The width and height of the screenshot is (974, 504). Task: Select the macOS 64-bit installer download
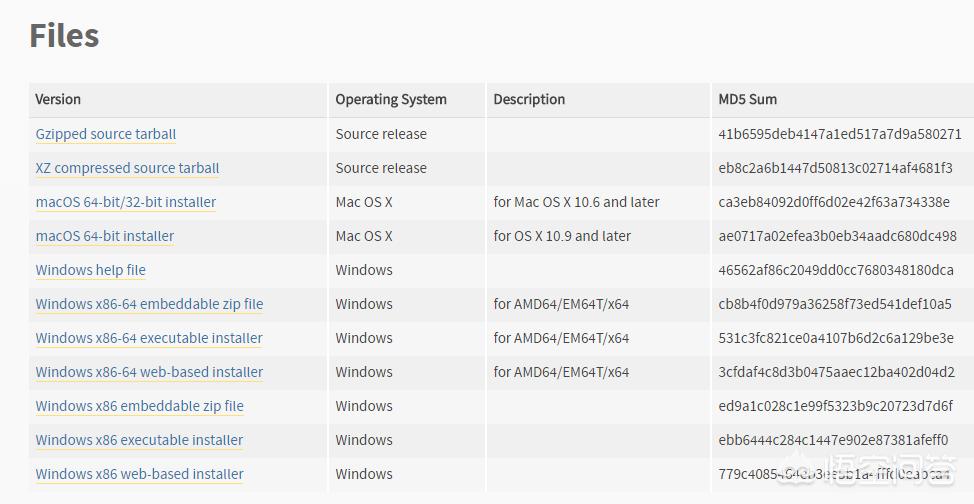pos(105,236)
